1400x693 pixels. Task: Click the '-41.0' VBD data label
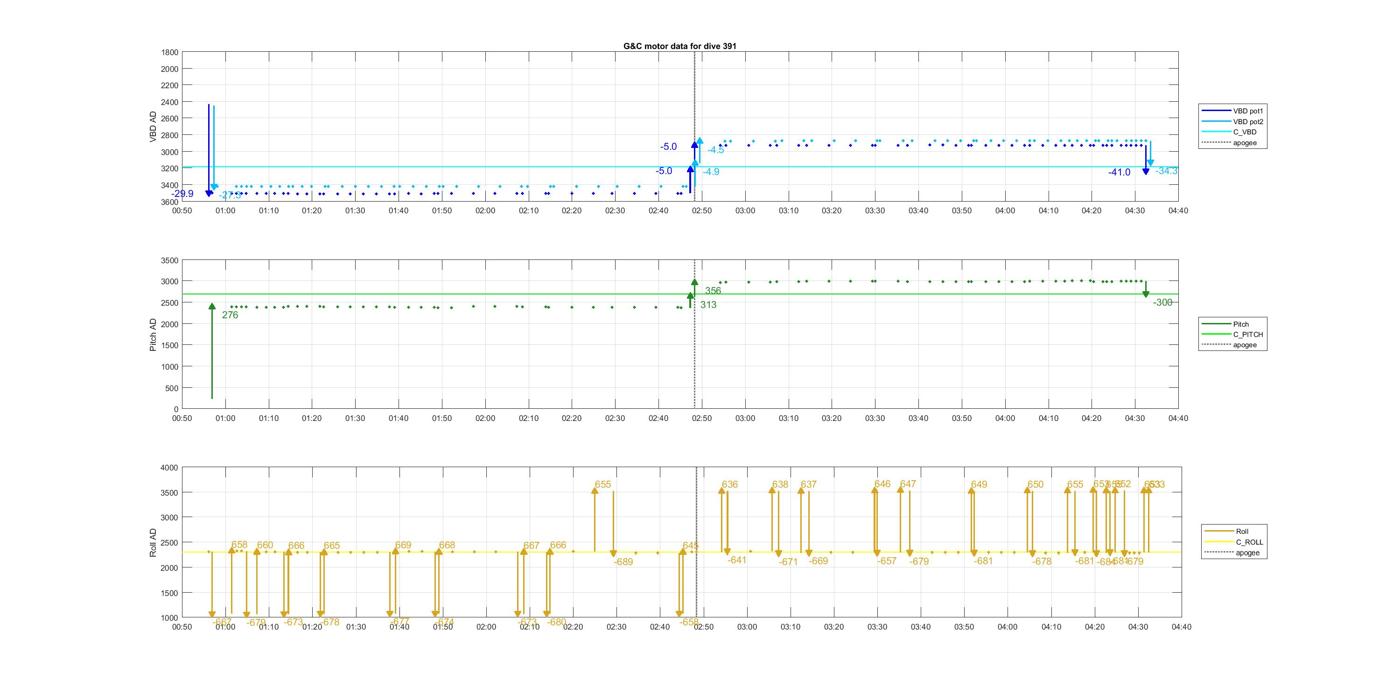click(1119, 172)
